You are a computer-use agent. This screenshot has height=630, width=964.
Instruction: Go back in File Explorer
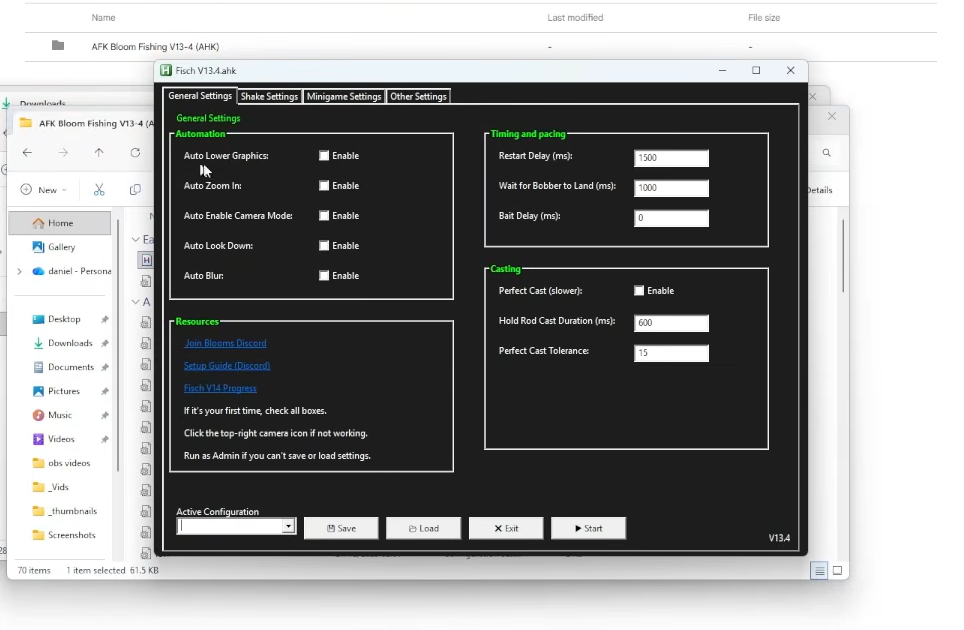27,152
